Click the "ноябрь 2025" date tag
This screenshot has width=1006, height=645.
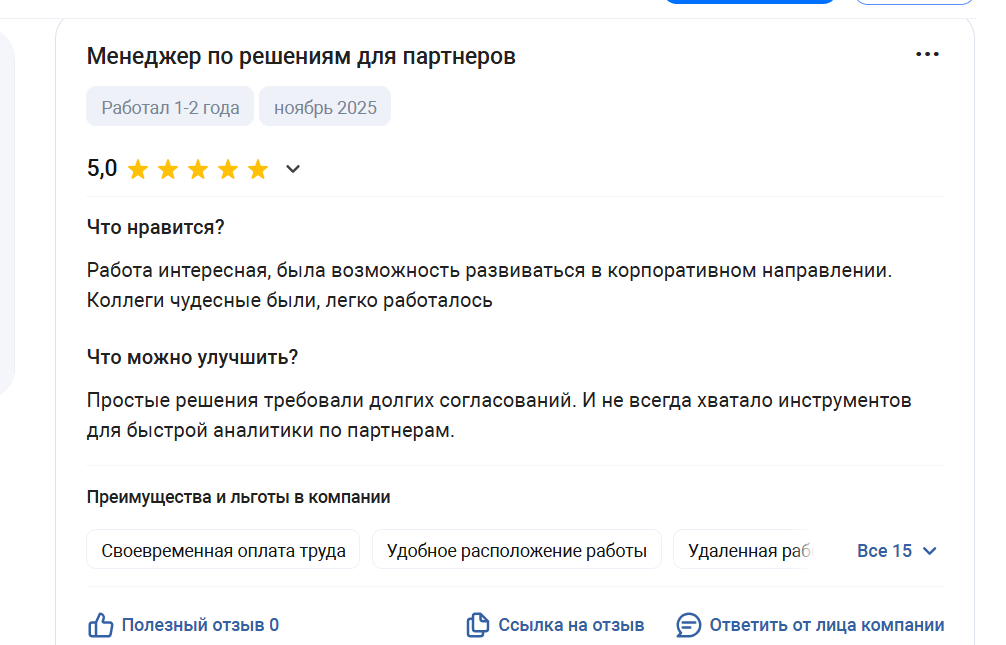pyautogui.click(x=325, y=108)
